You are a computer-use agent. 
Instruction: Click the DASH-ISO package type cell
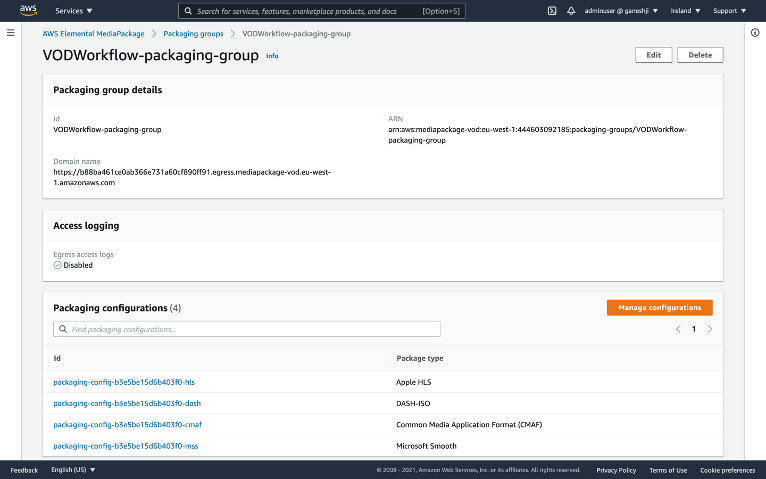[x=413, y=403]
